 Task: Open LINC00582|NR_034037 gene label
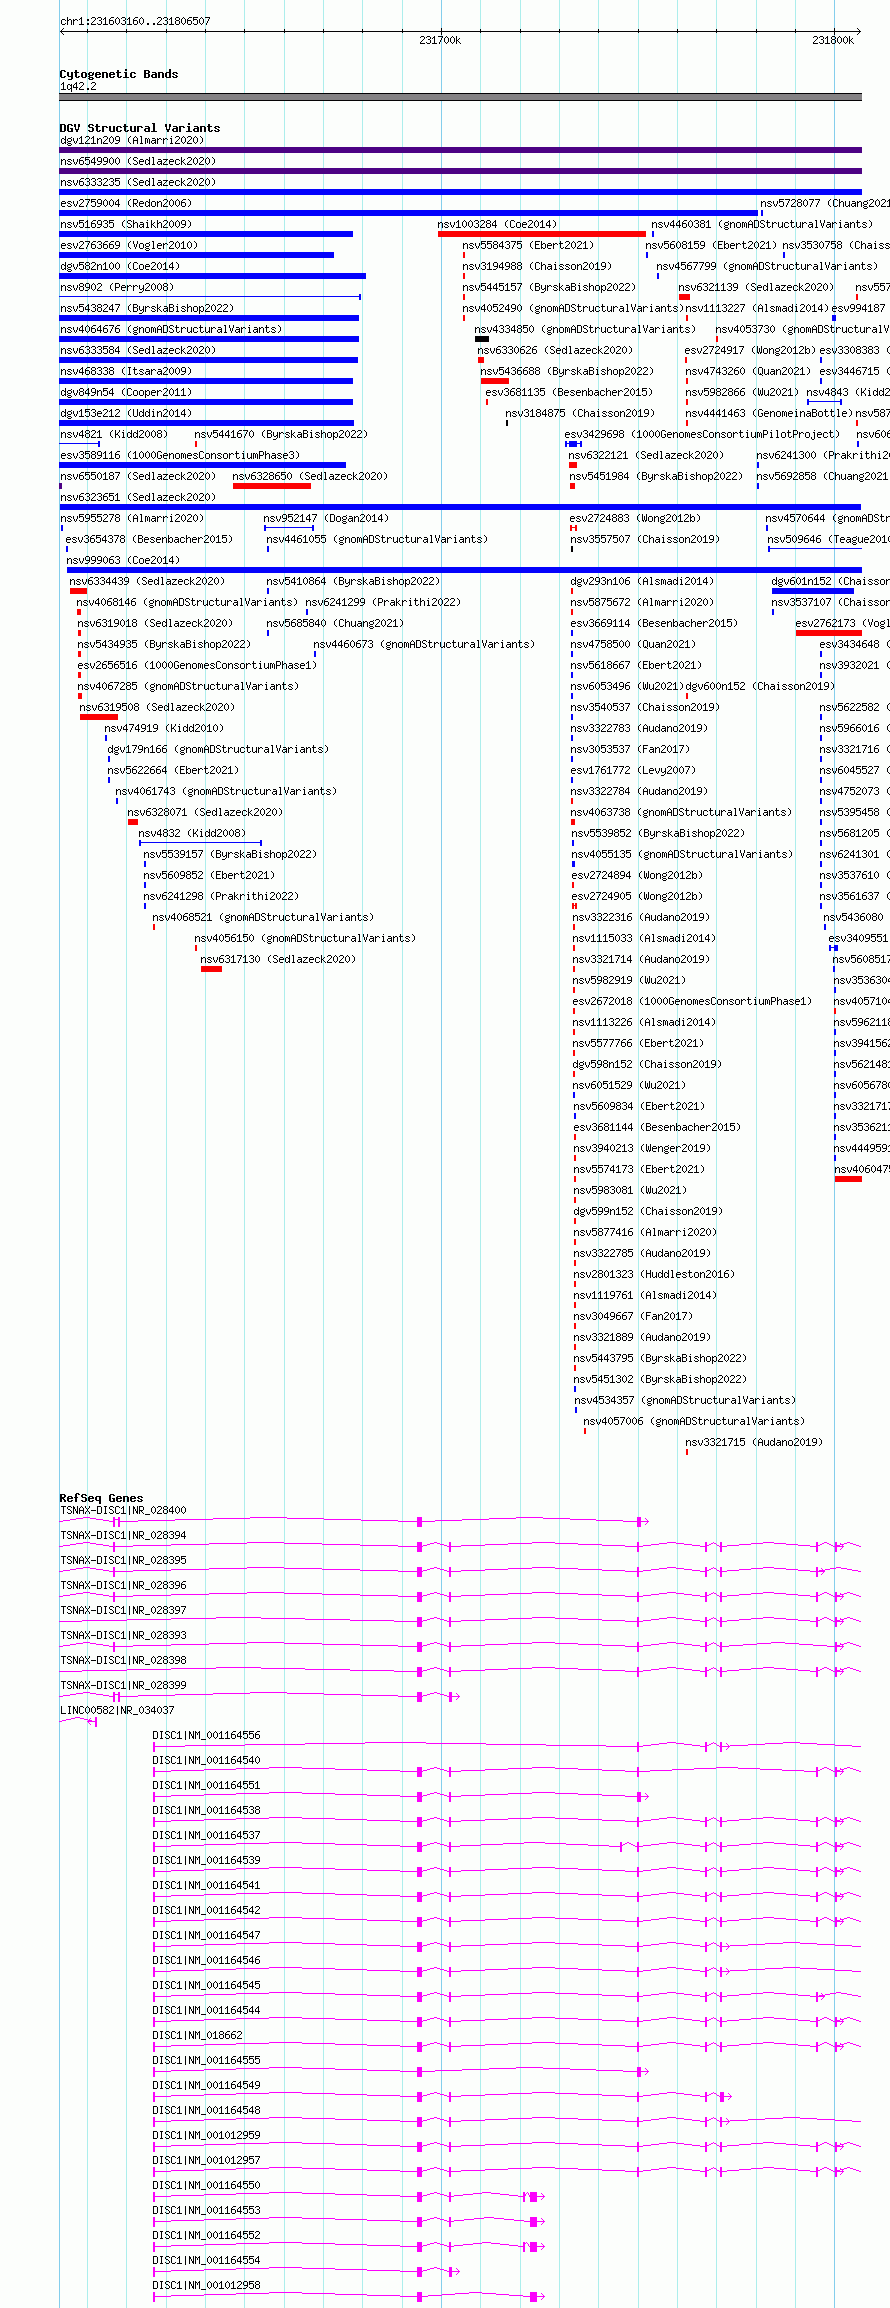(x=117, y=1710)
